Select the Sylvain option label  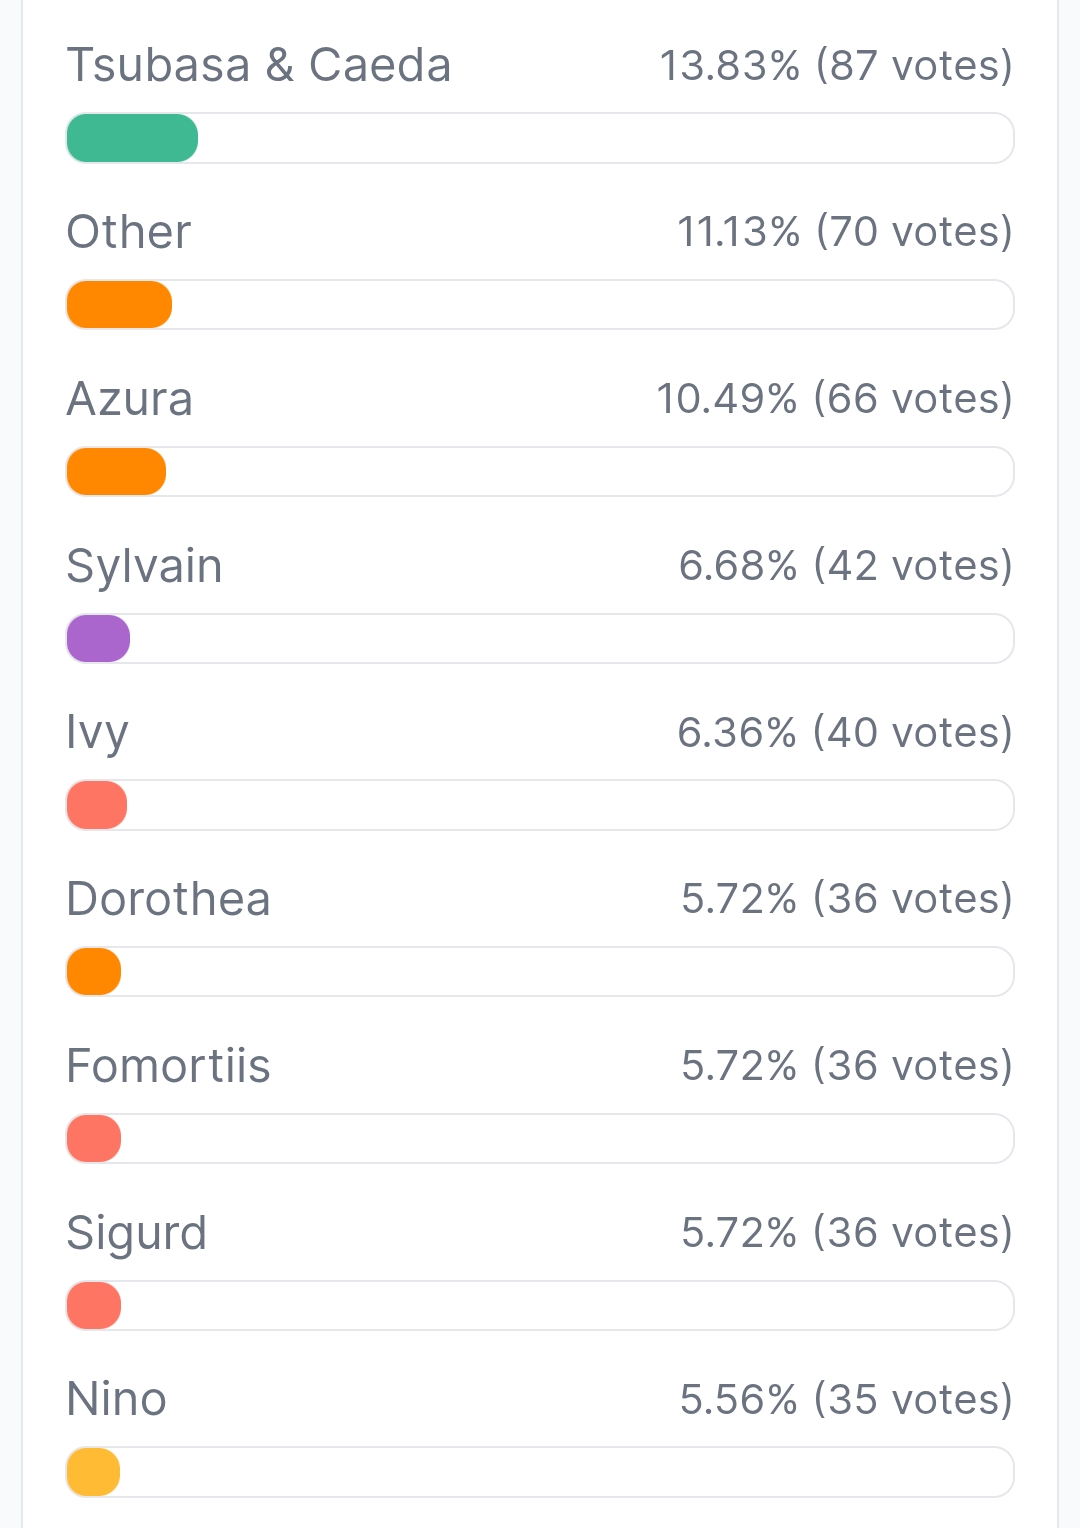[145, 567]
